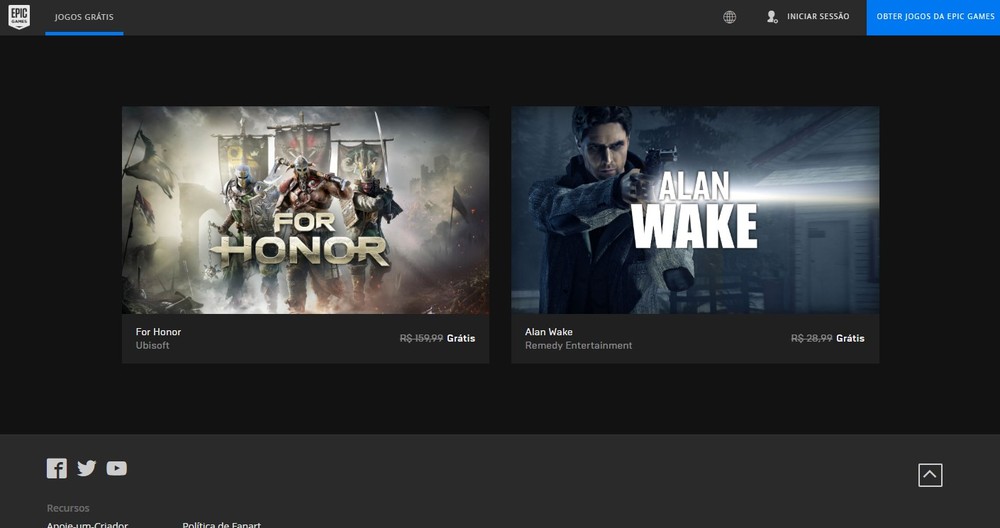Click the Recursos footer heading
The image size is (1000, 528).
click(68, 508)
